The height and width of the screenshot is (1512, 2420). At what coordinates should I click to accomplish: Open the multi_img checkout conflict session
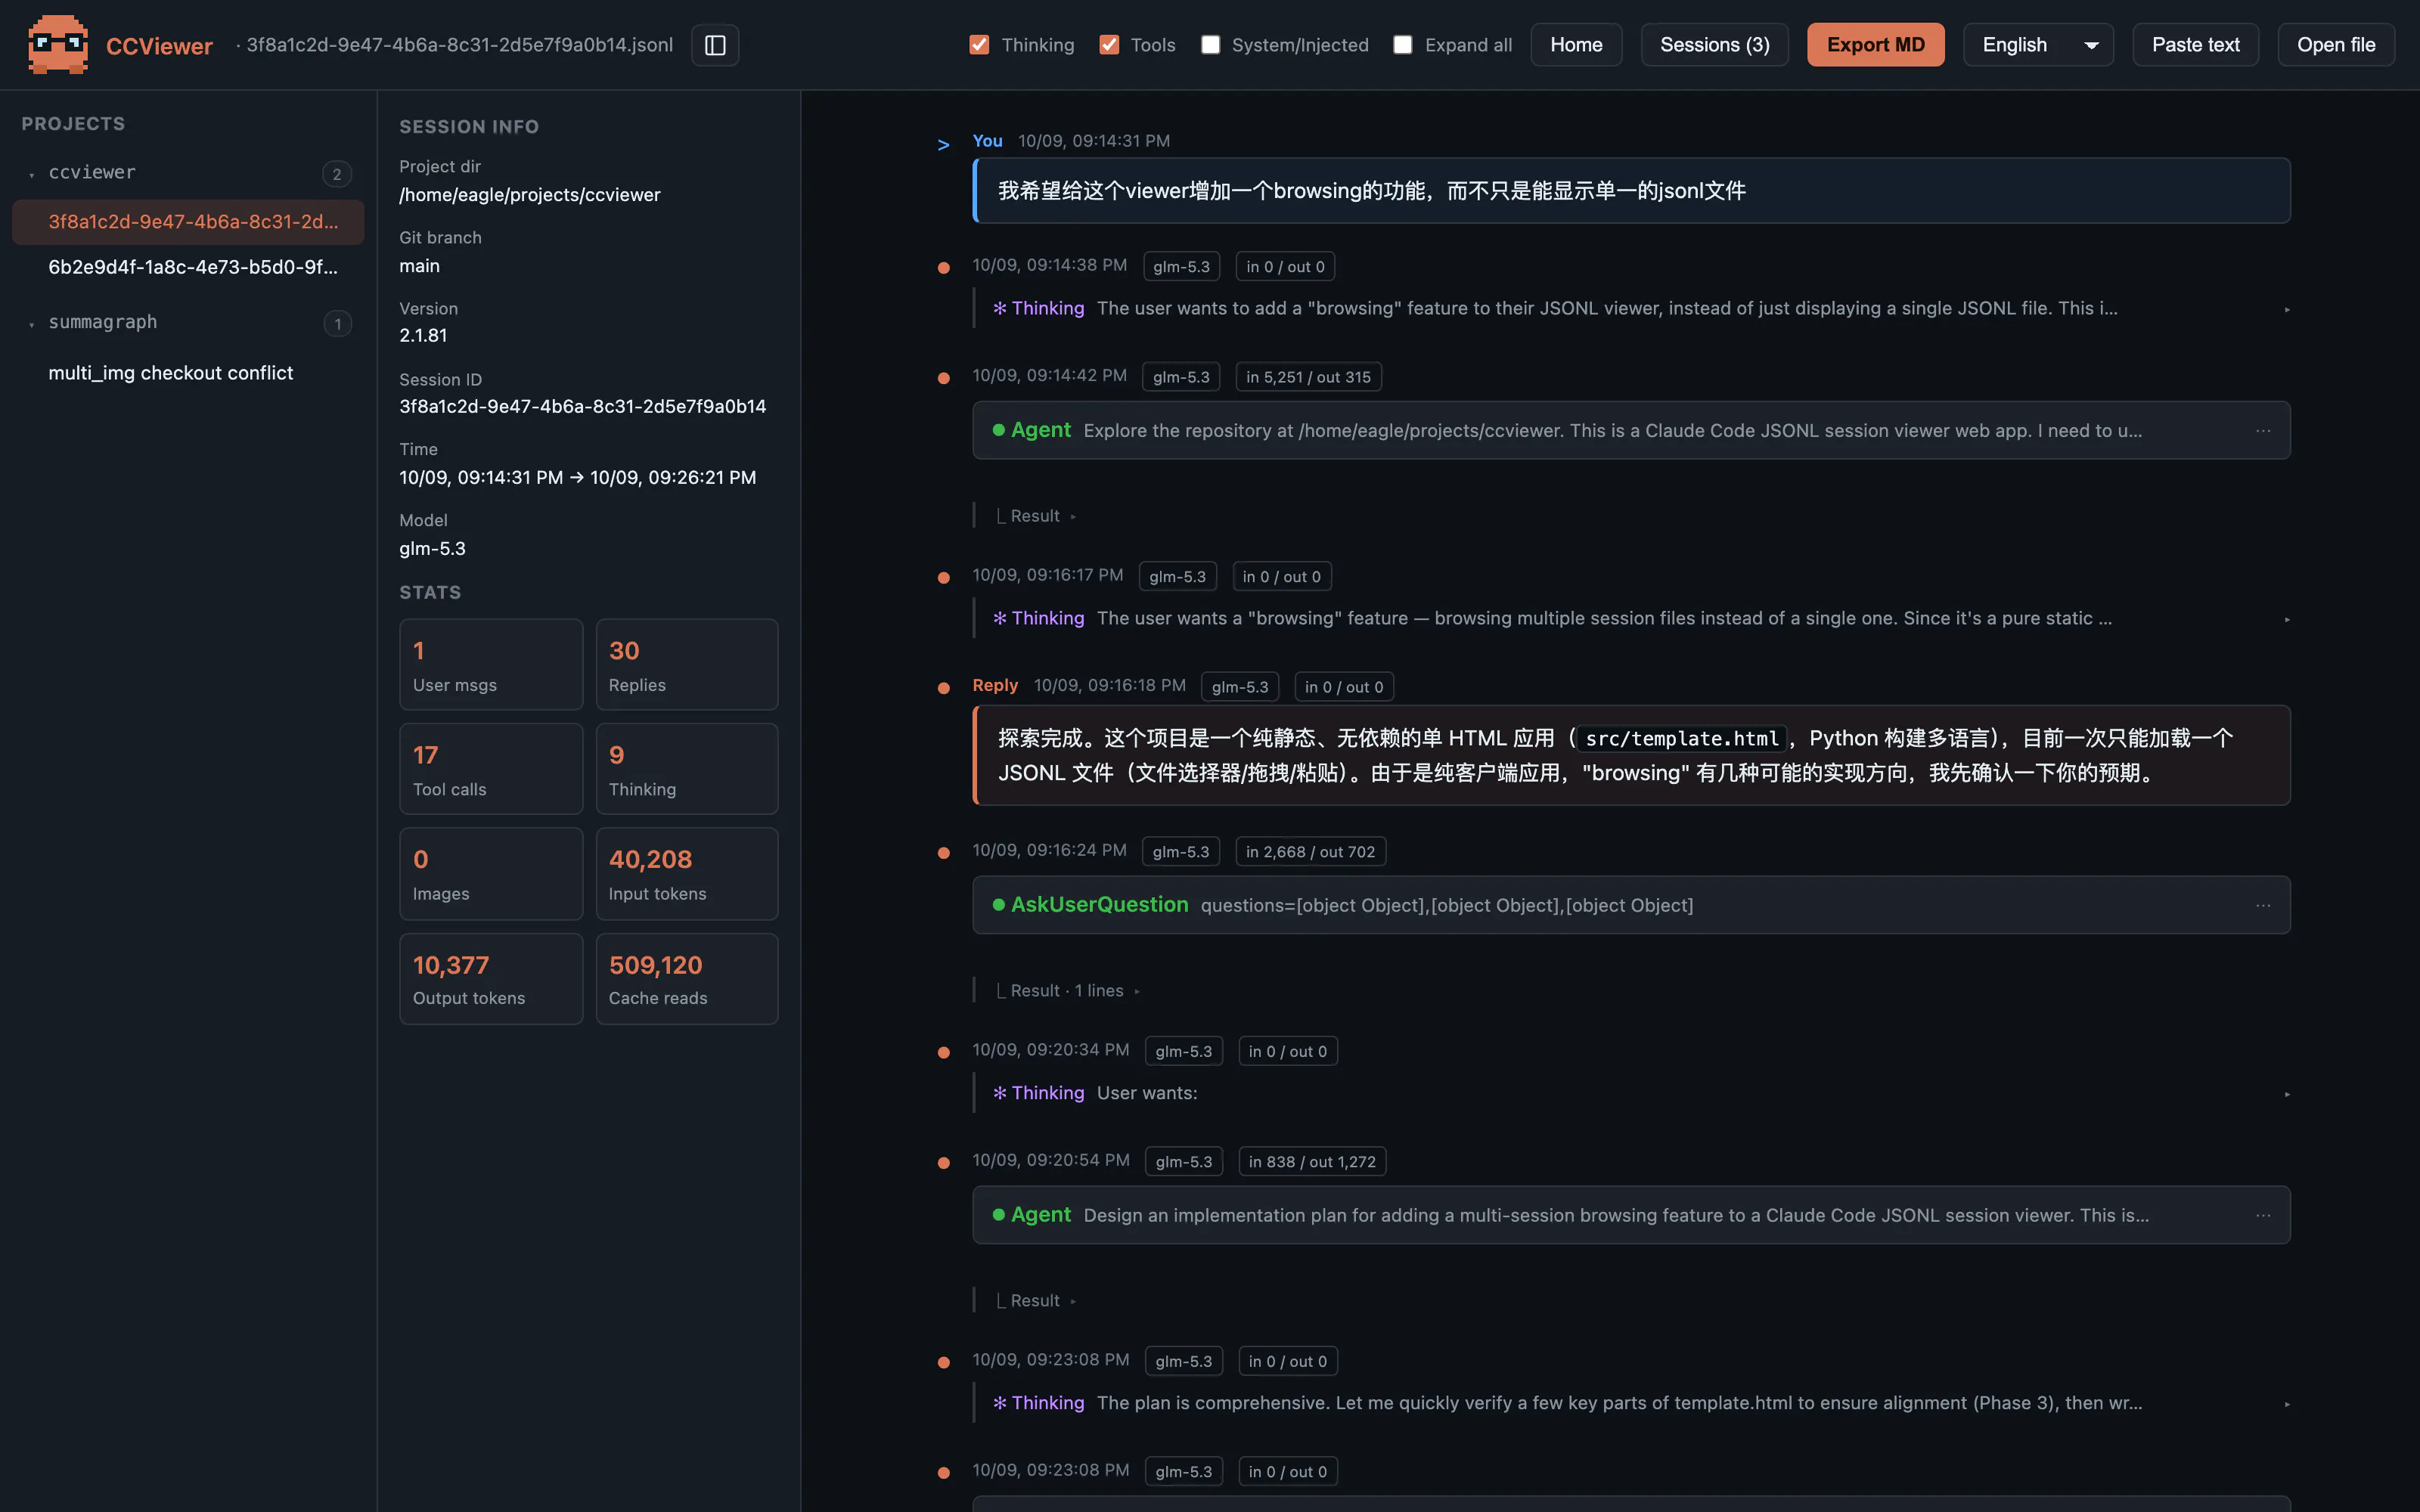pos(188,373)
